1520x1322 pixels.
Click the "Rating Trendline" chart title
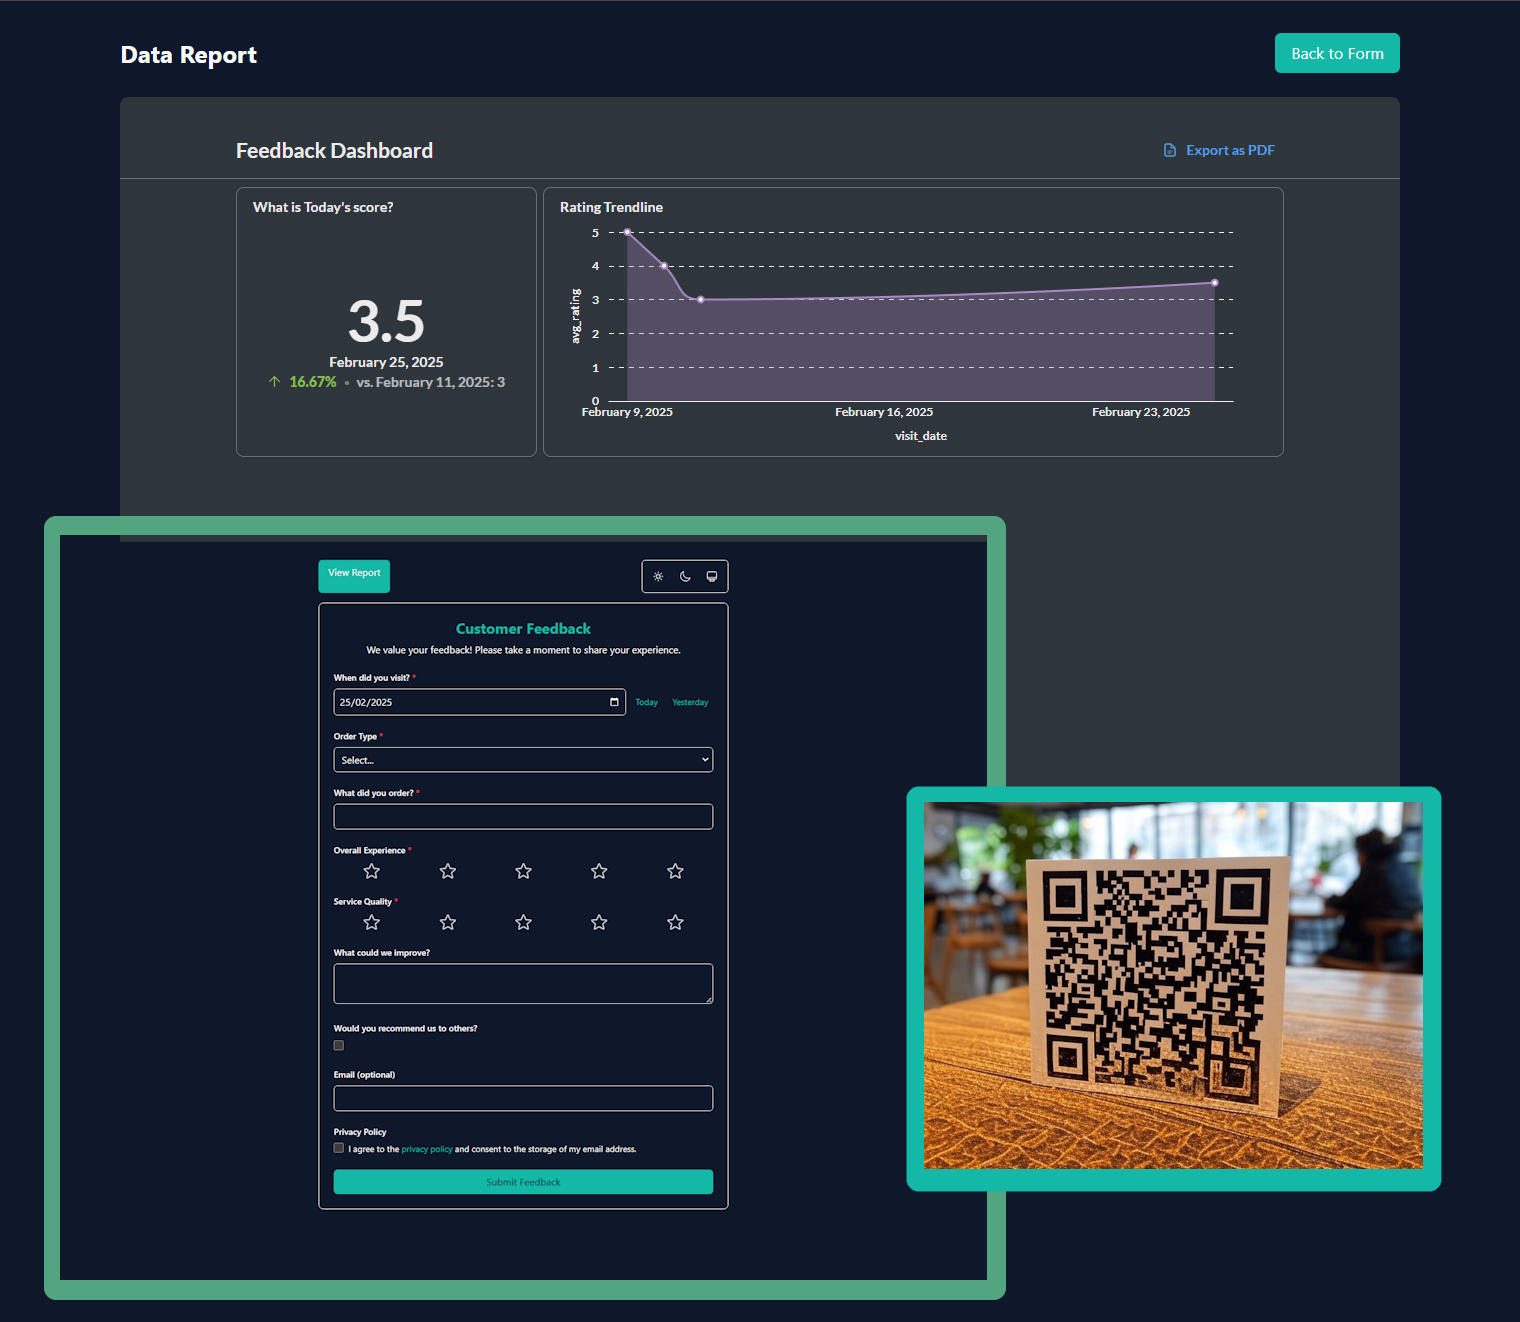coord(611,207)
